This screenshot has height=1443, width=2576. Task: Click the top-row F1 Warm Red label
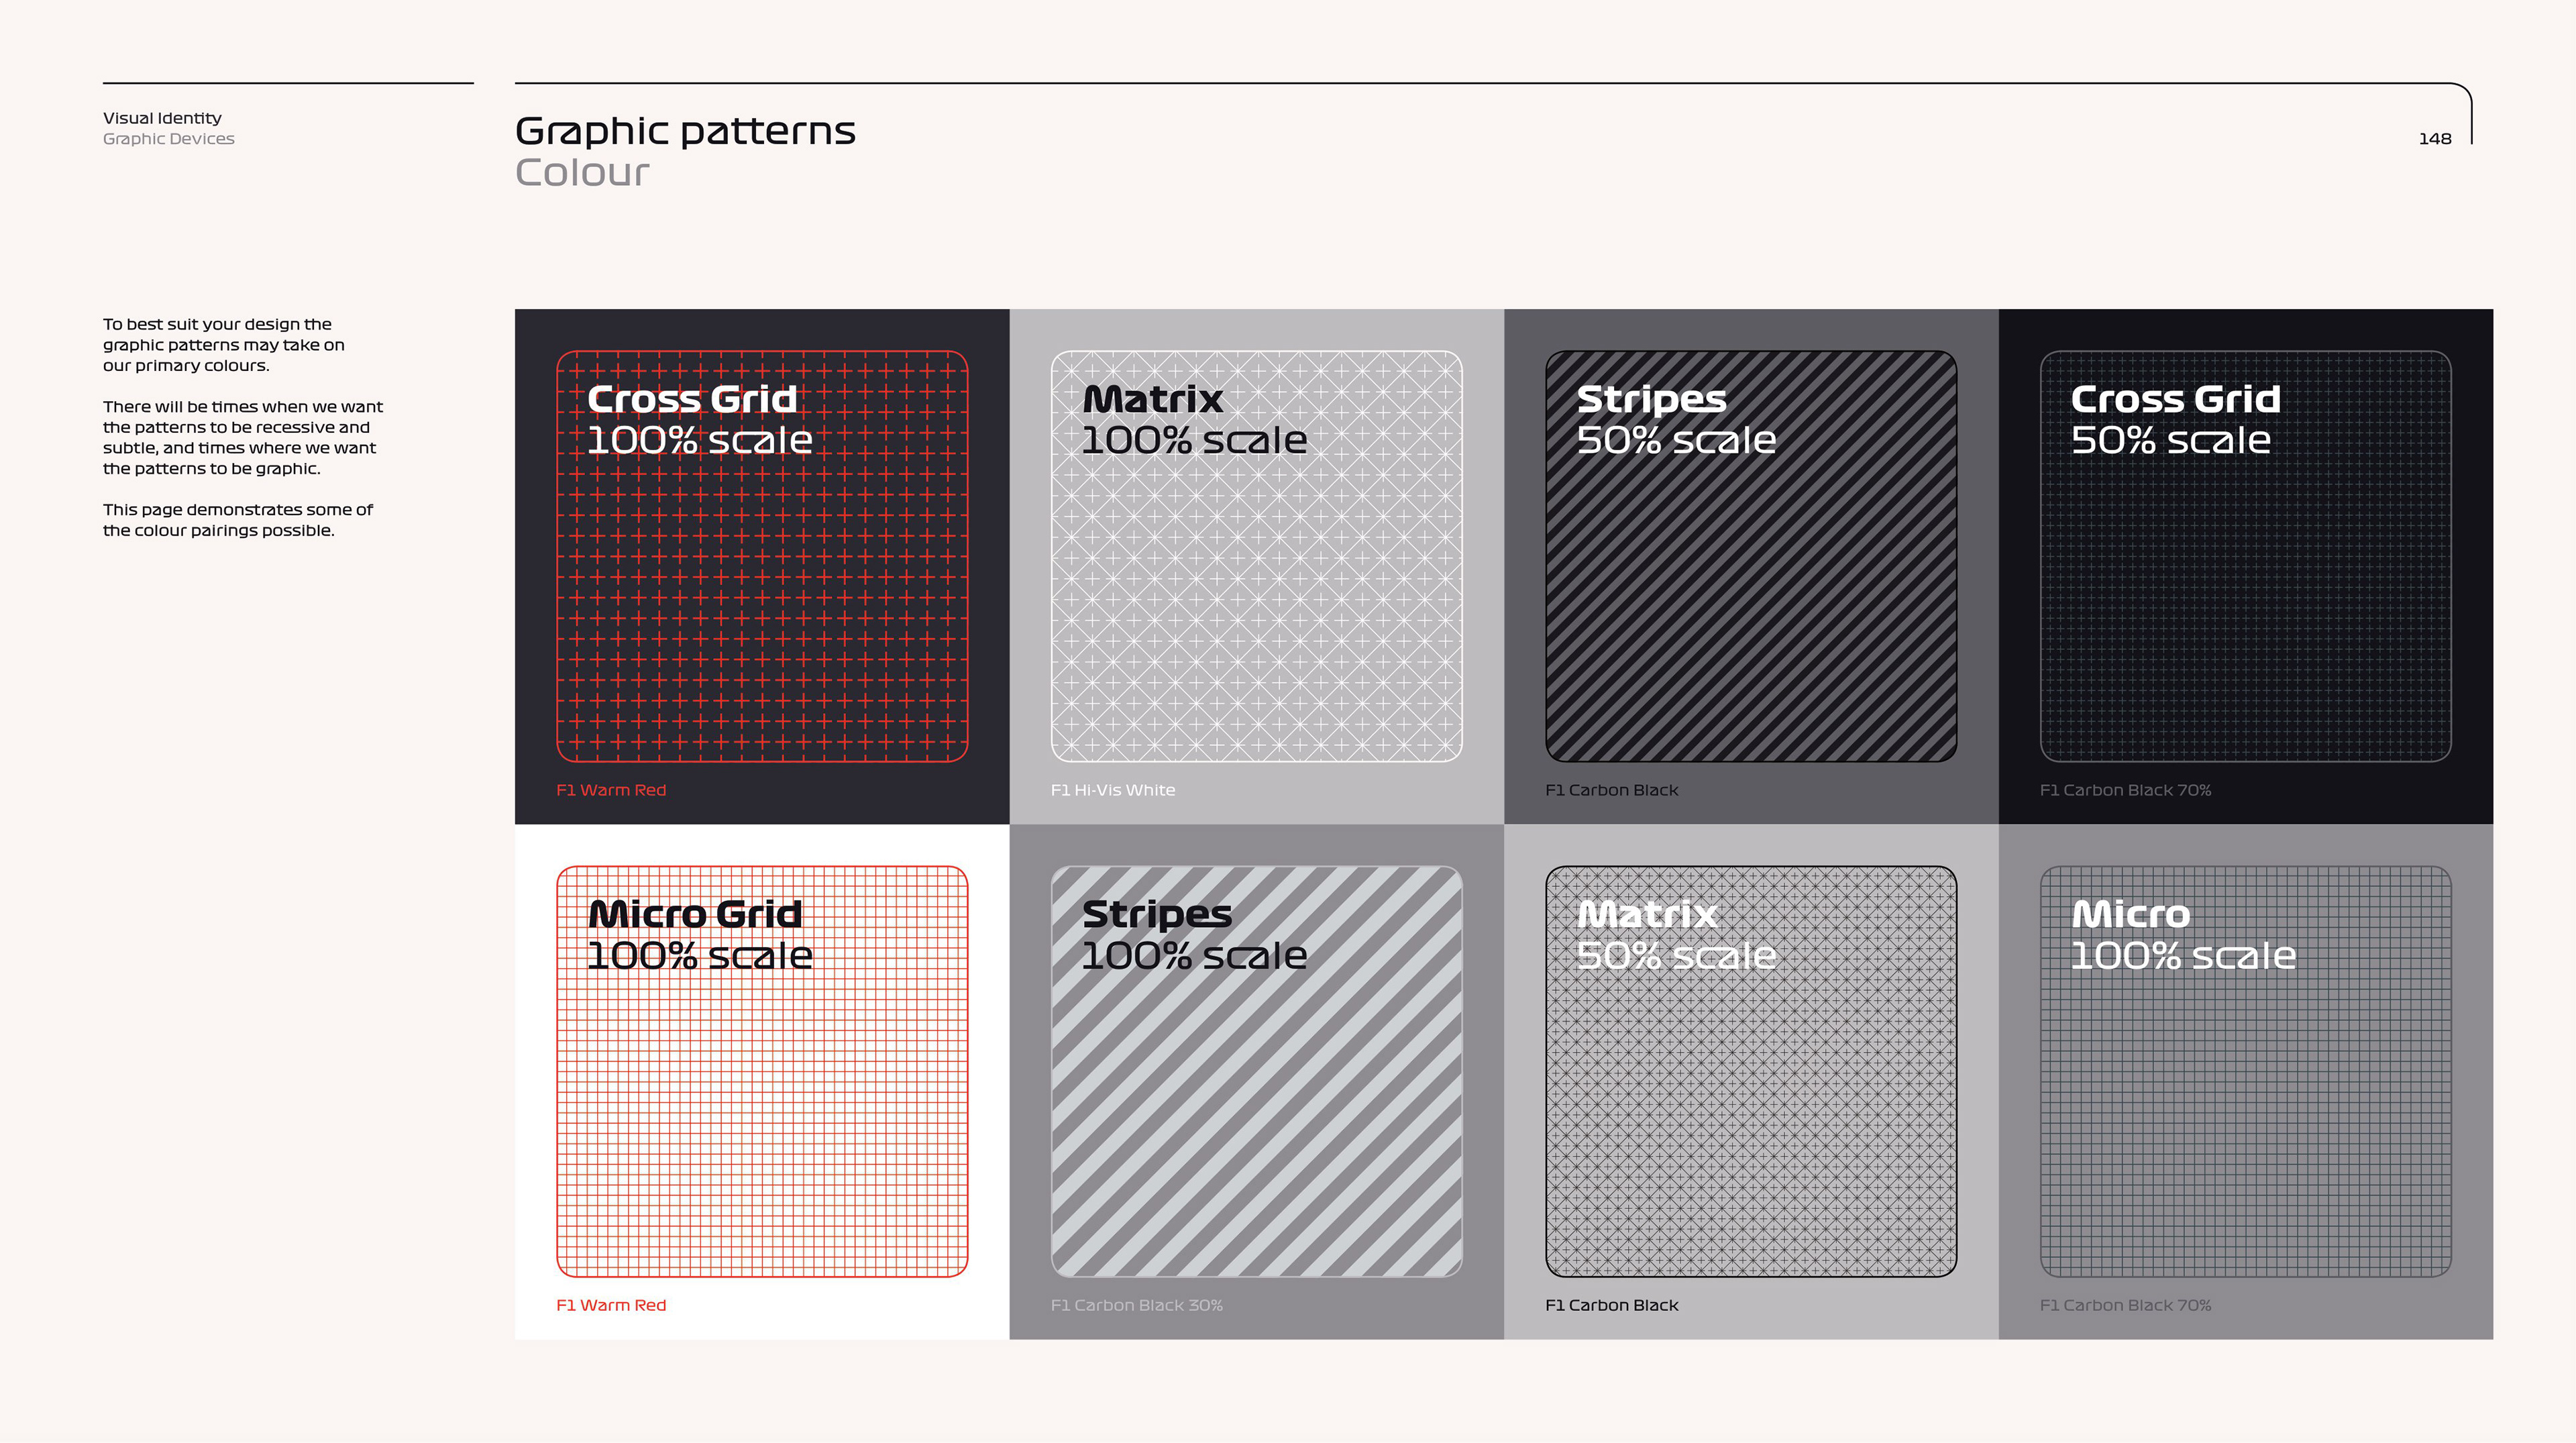pyautogui.click(x=610, y=790)
